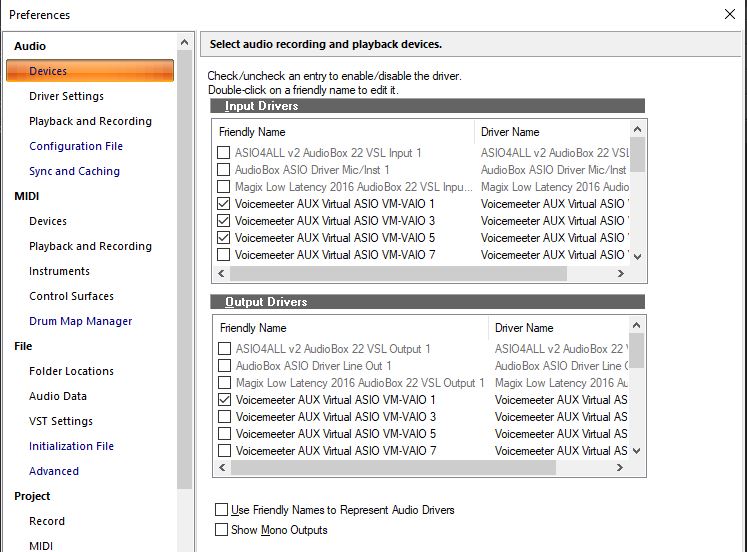Viewport: 747px width, 552px height.
Task: Open MIDI Playback and Recording page
Action: click(91, 246)
